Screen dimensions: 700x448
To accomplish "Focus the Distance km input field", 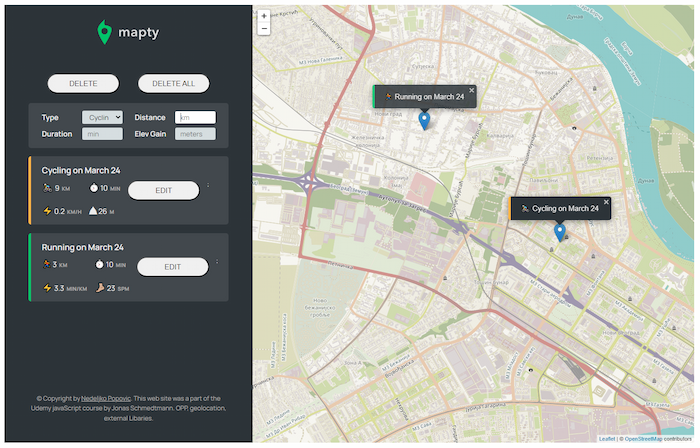I will 195,117.
